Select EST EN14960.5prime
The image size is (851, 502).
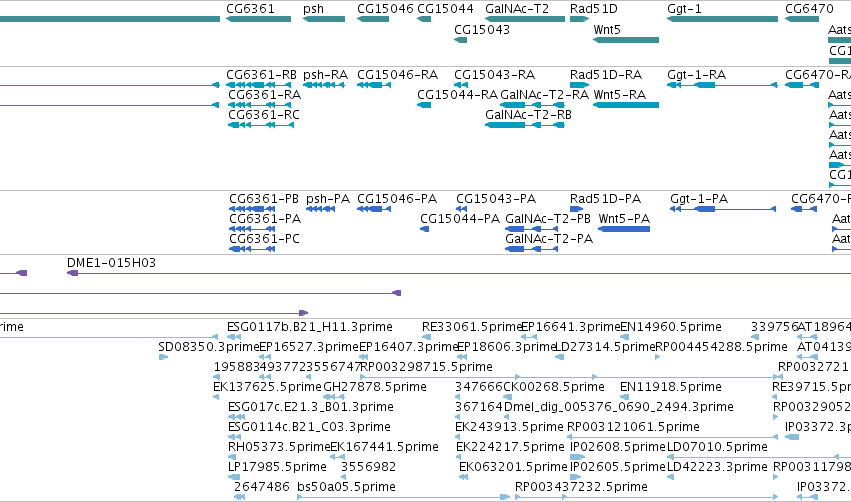tap(671, 327)
